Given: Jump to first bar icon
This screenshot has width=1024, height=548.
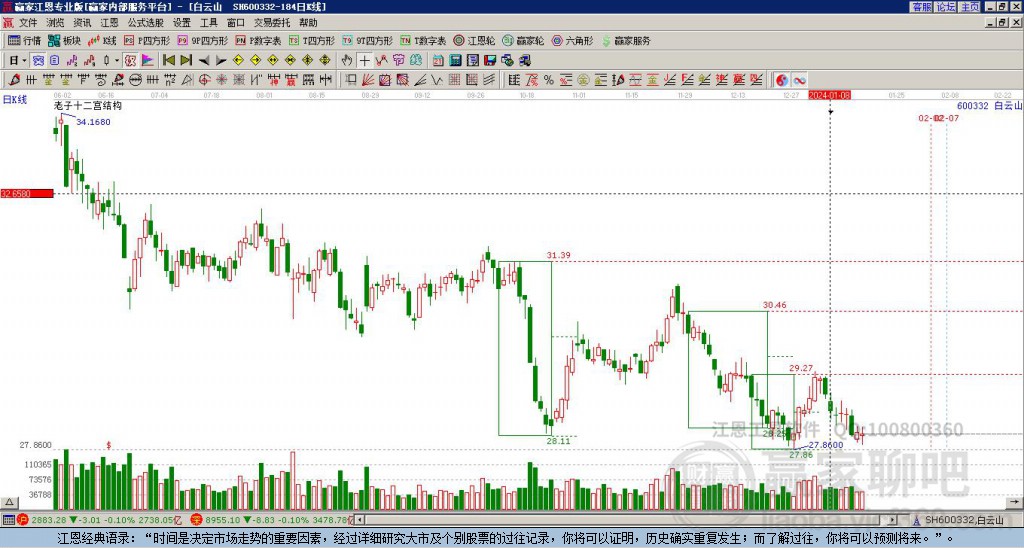Looking at the screenshot, I should point(168,60).
